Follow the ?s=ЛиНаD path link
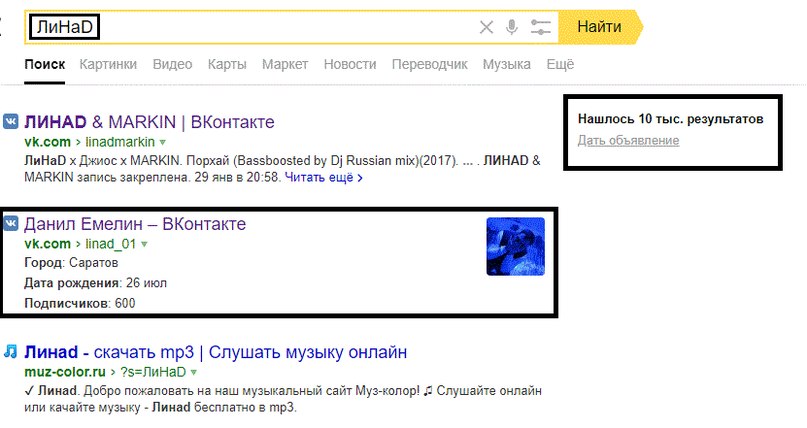Viewport: 807px width, 428px height. tap(153, 371)
